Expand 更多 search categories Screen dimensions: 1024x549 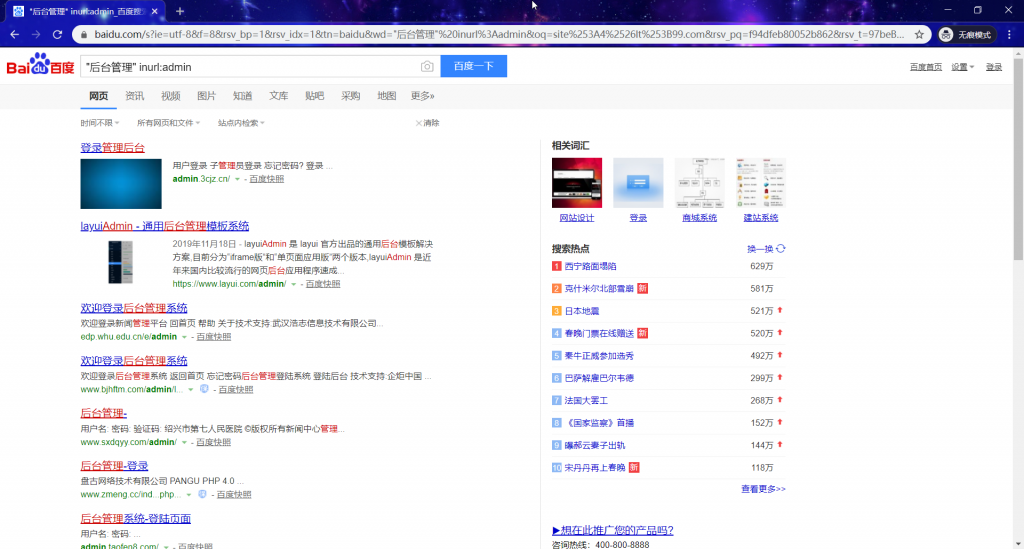(x=423, y=96)
